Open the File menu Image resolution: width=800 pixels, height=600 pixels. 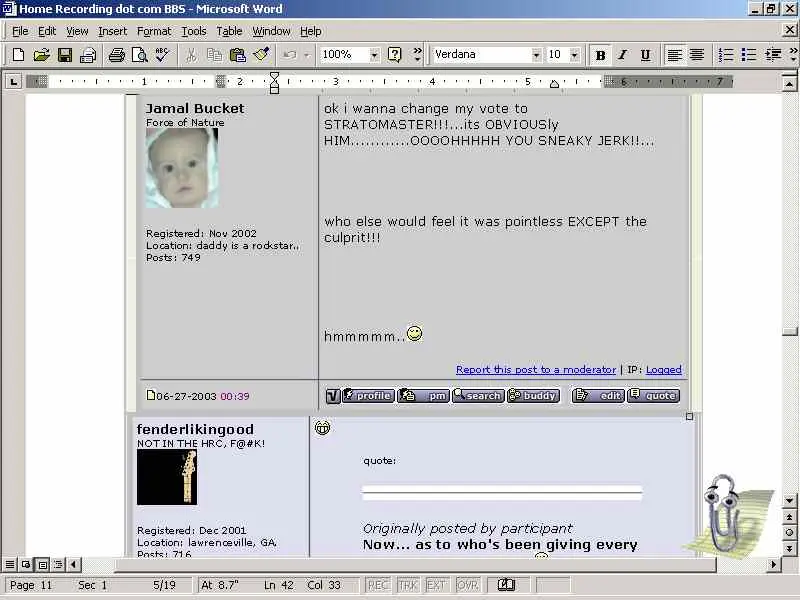[x=20, y=31]
